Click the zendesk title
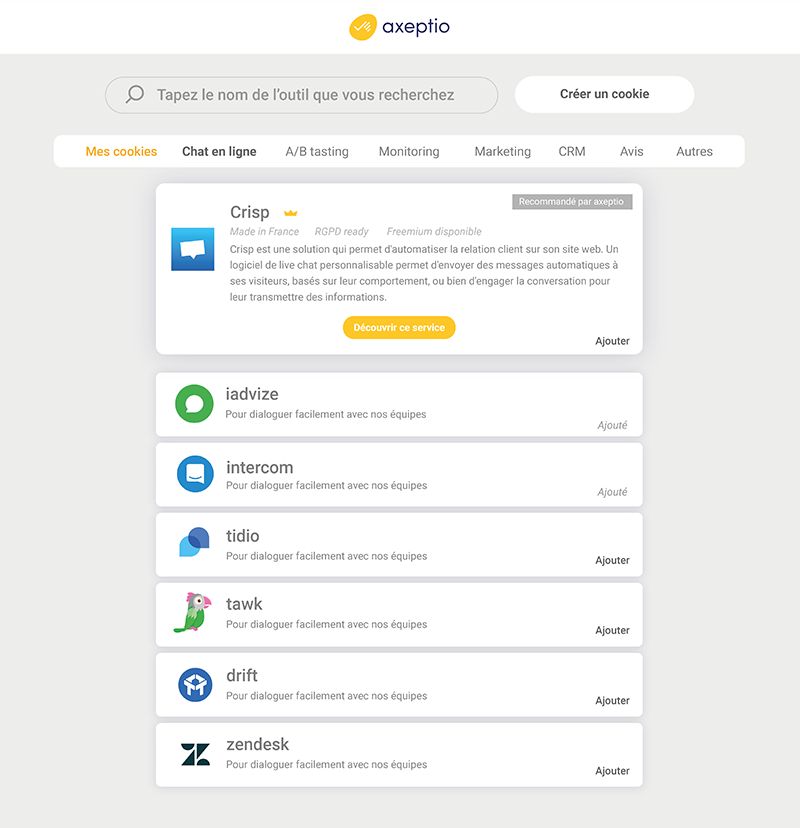 point(257,745)
